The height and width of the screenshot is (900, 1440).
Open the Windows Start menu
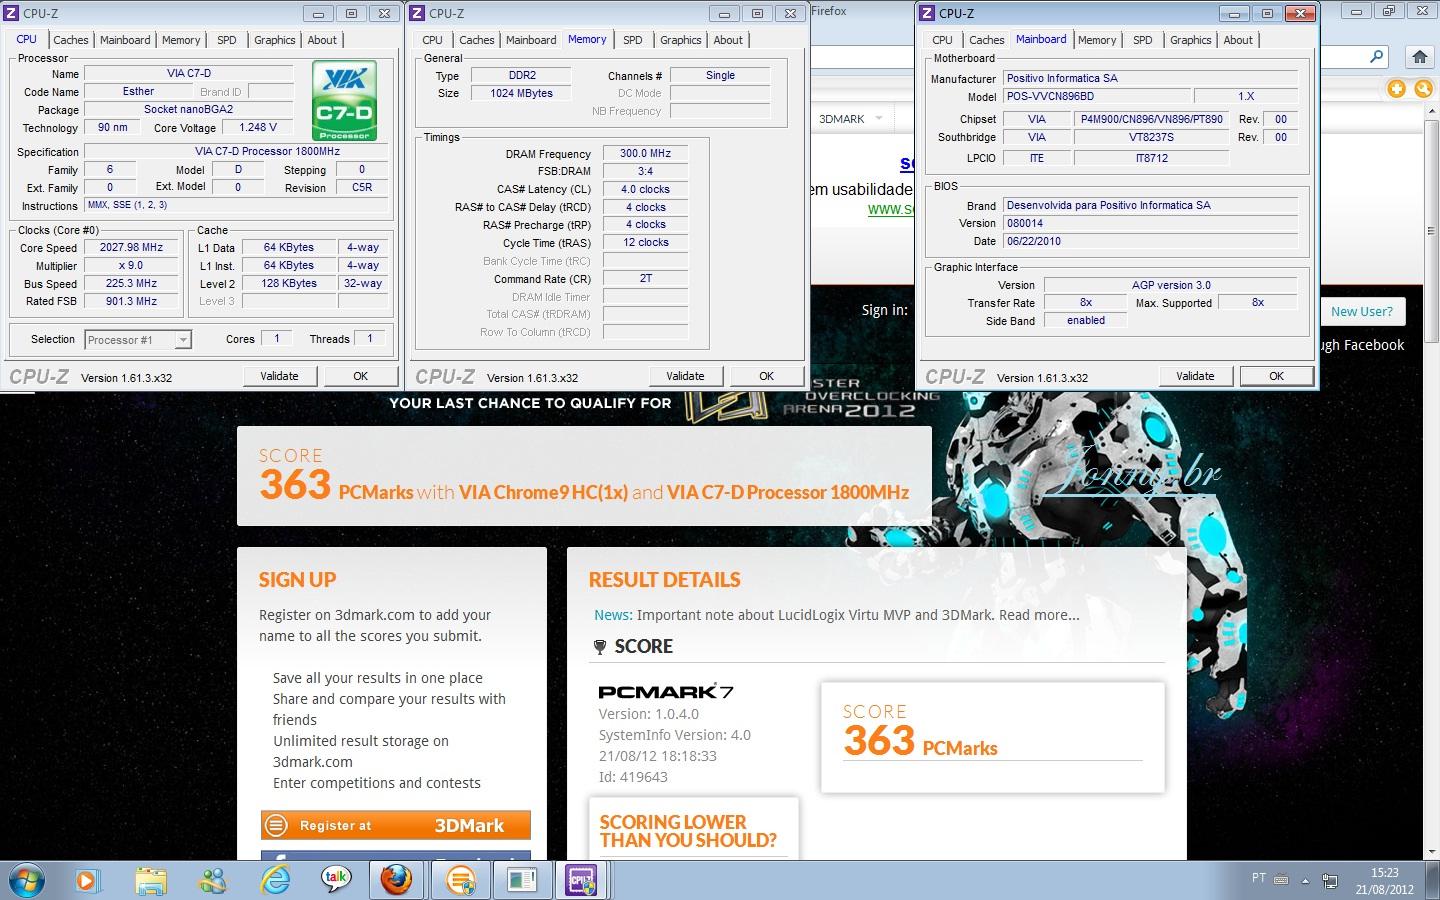[x=27, y=880]
